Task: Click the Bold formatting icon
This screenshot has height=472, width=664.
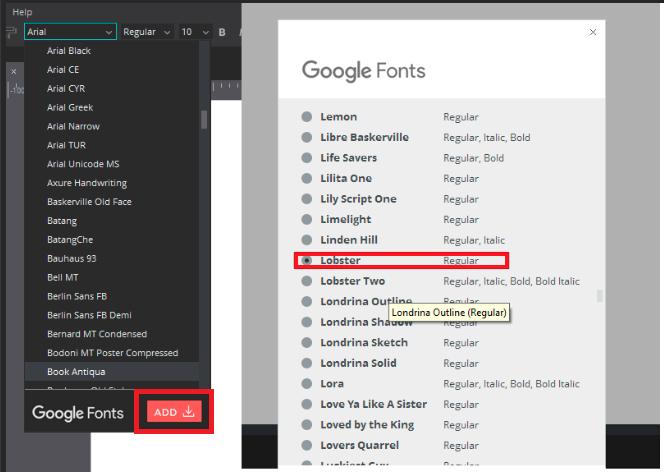Action: pos(221,32)
